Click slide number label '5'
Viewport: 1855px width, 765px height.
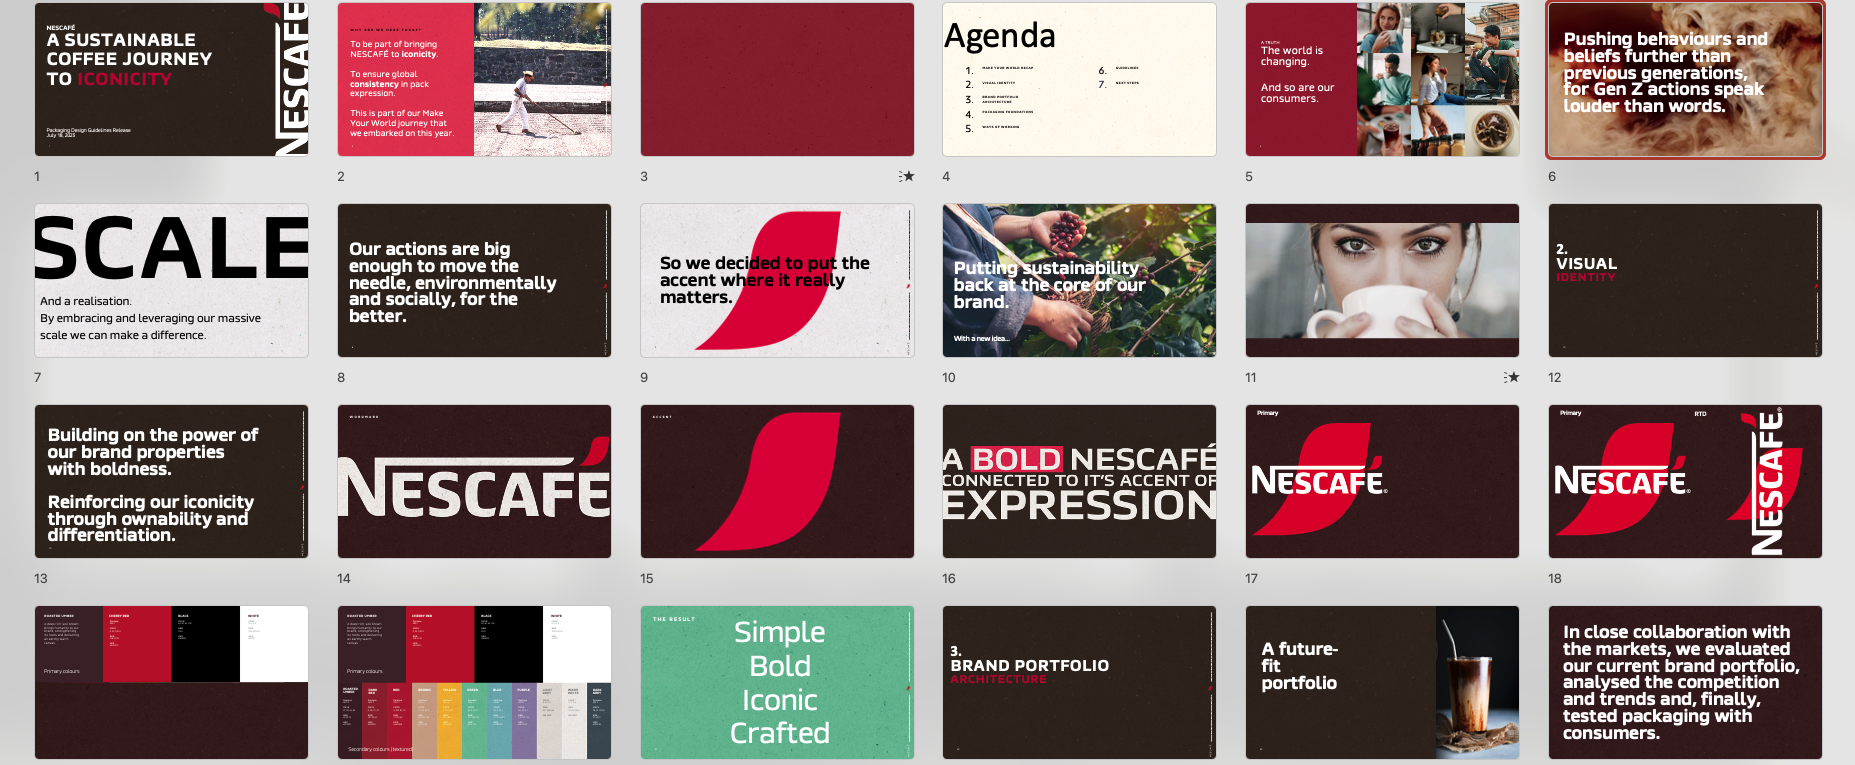1249,176
